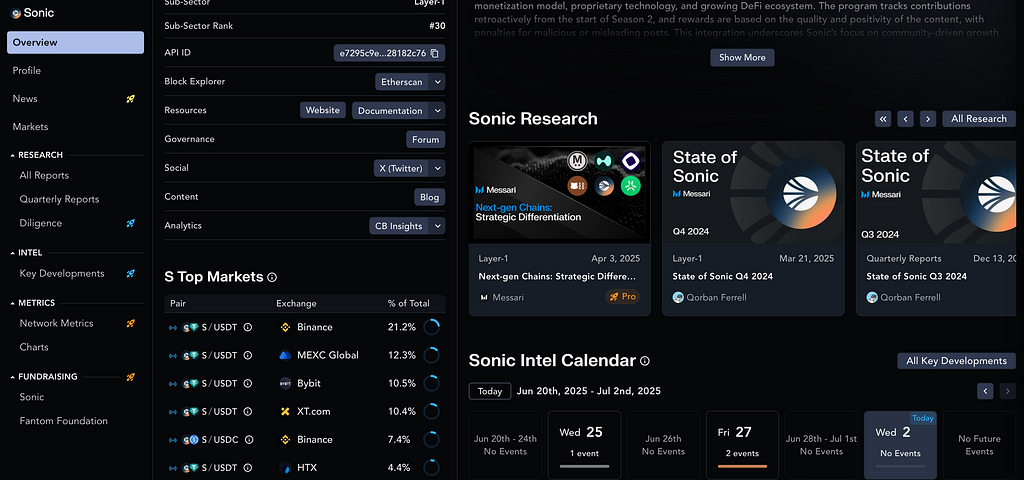Open the All Research button
This screenshot has height=480, width=1024.
(x=979, y=119)
